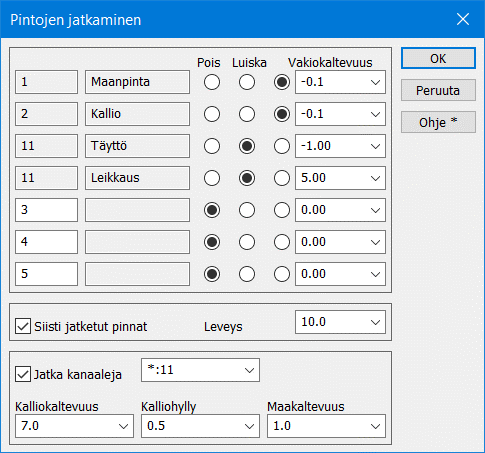Select Luiska radio for Kallio row
This screenshot has height=453, width=485.
[x=247, y=114]
